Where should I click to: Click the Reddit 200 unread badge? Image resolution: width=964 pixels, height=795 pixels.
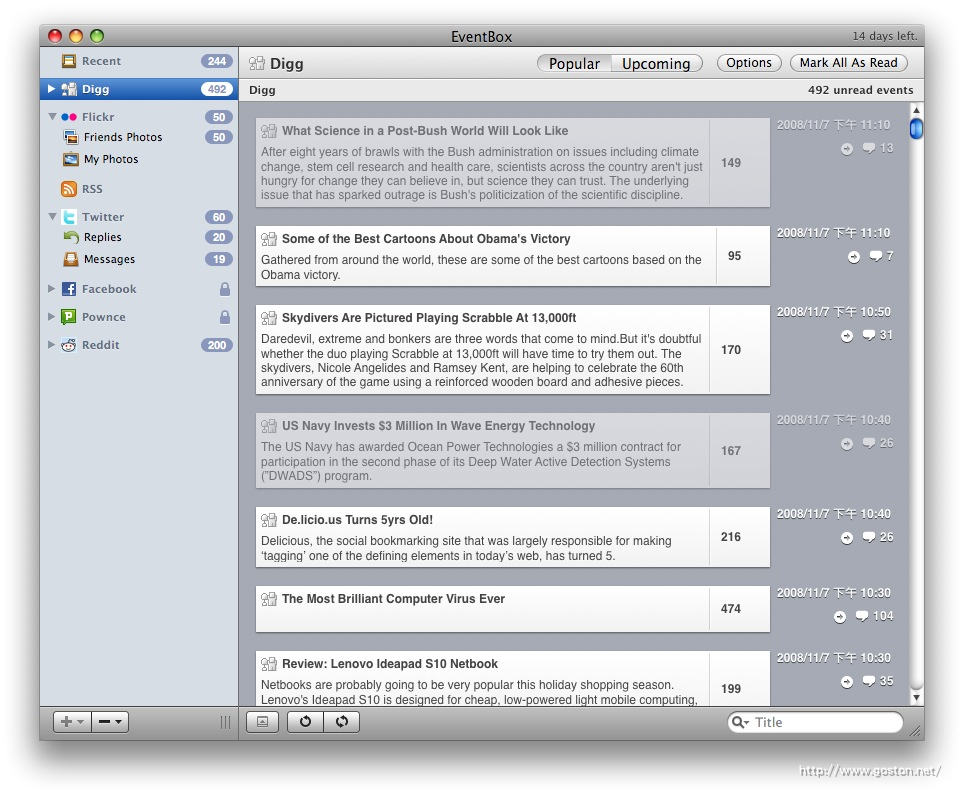click(216, 345)
